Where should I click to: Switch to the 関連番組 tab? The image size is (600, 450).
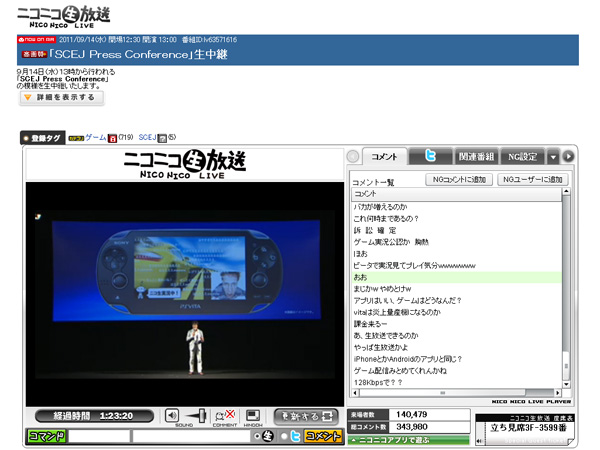[x=476, y=157]
